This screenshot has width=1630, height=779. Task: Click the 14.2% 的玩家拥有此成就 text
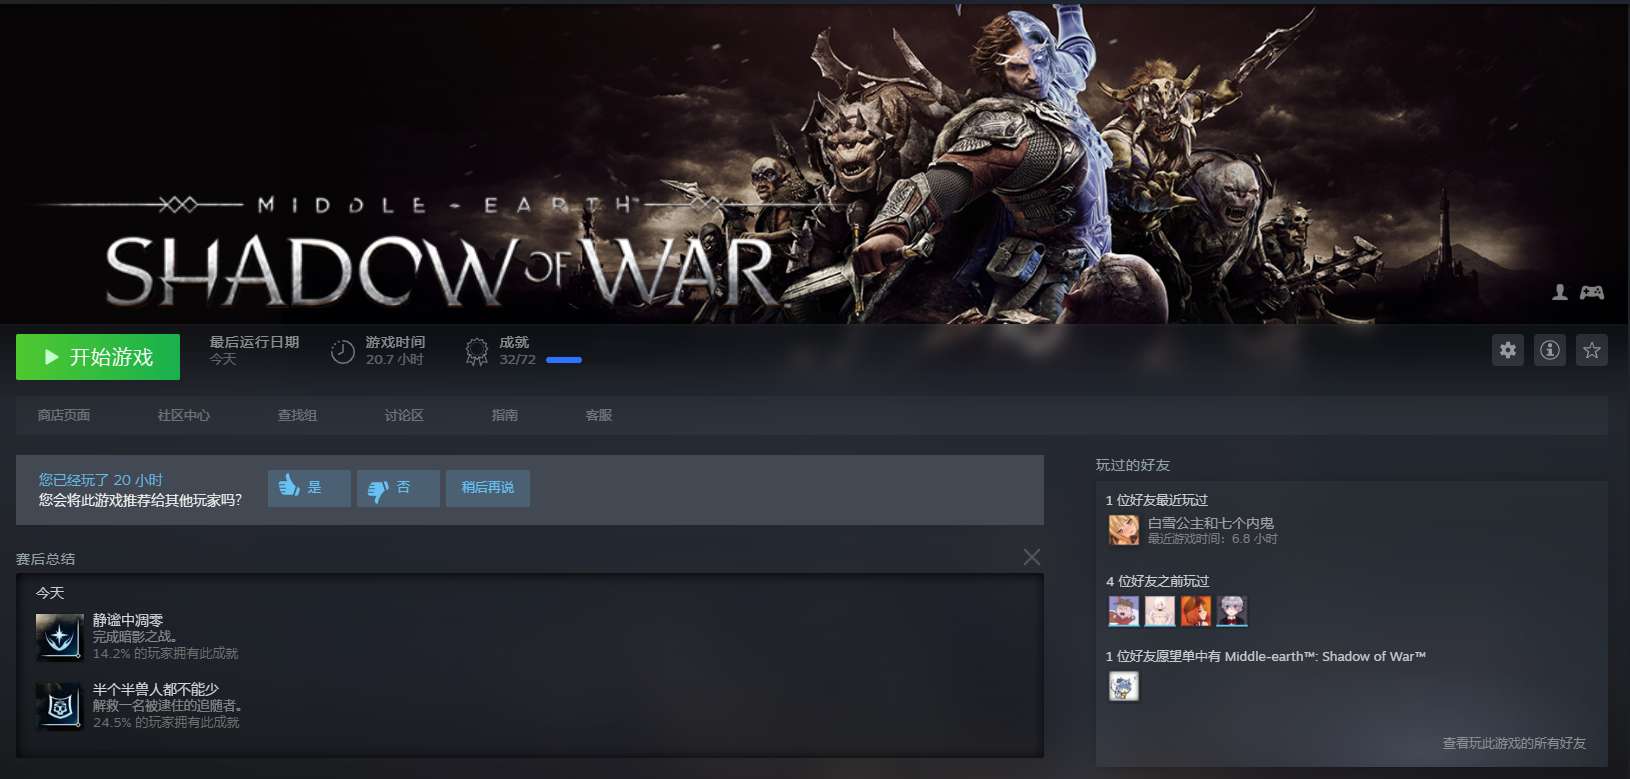[166, 653]
